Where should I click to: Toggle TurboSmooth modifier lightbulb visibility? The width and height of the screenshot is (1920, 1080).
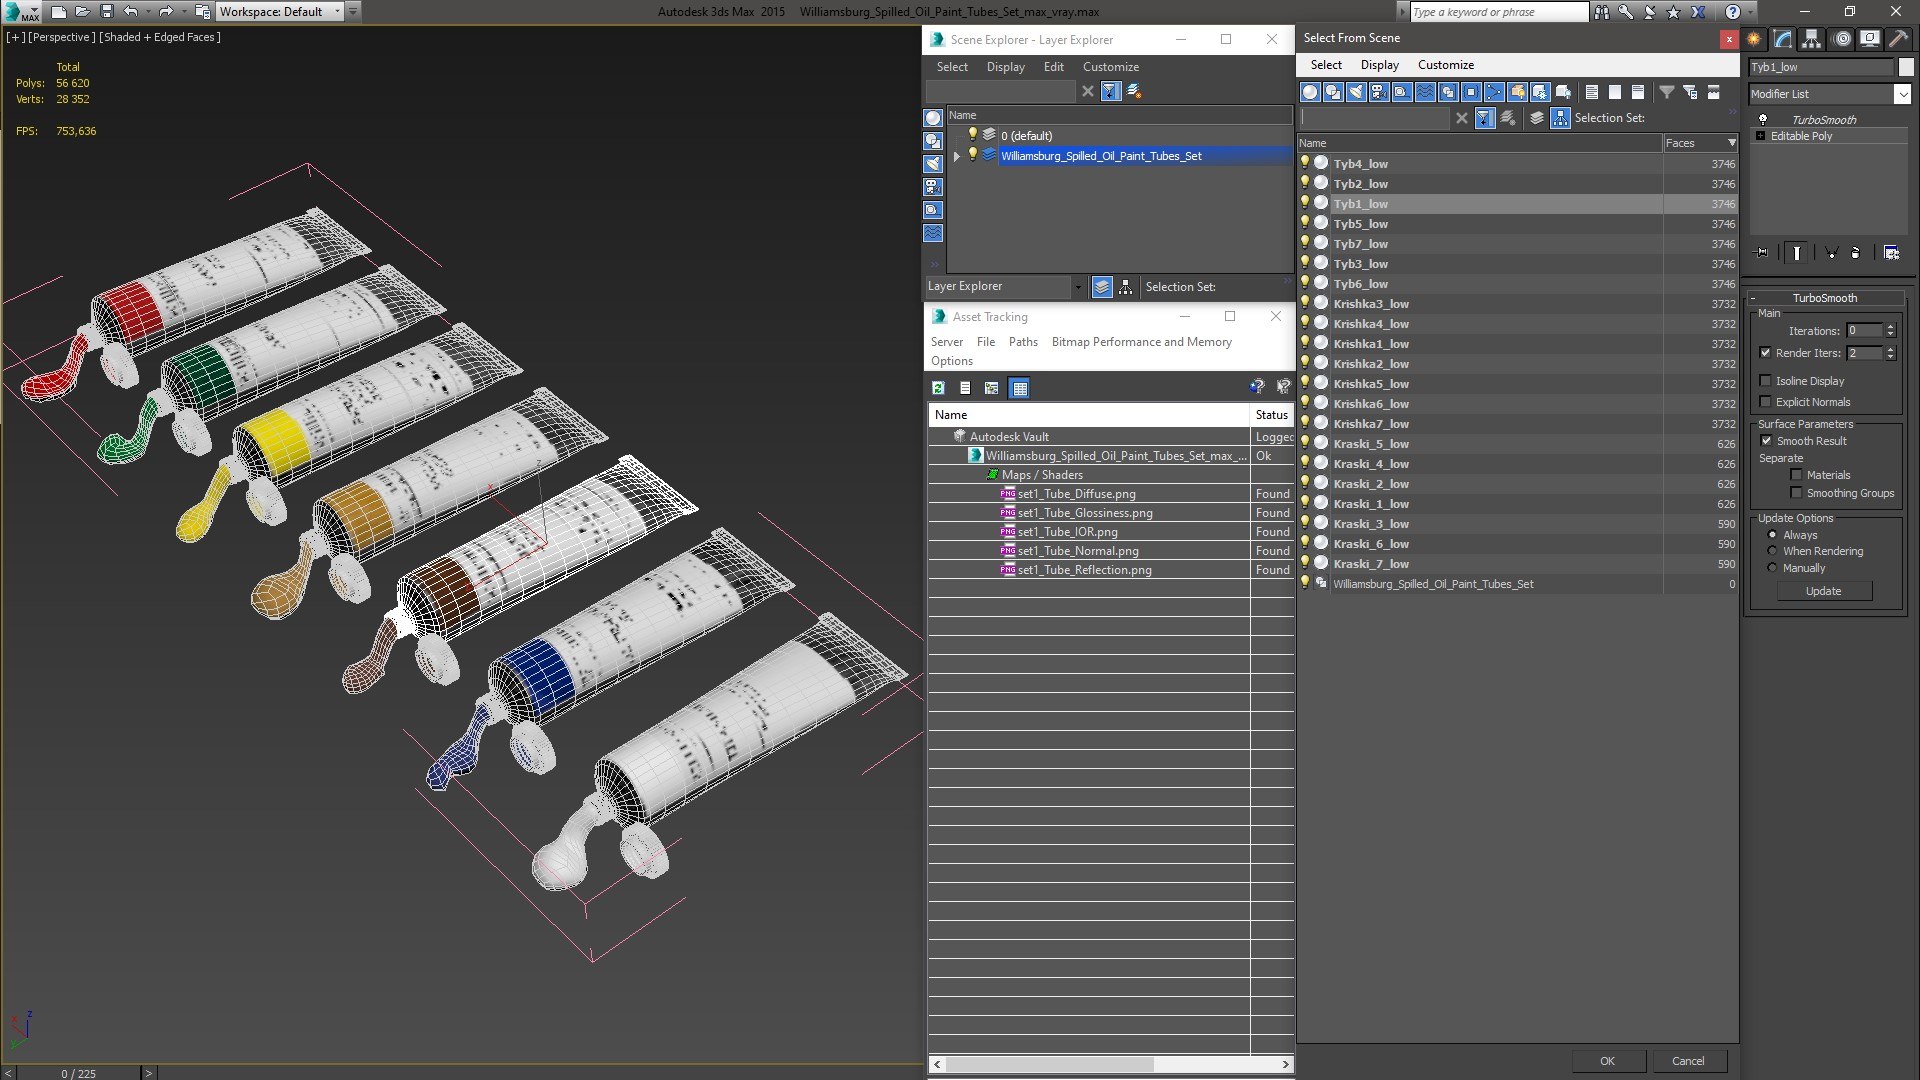coord(1763,120)
